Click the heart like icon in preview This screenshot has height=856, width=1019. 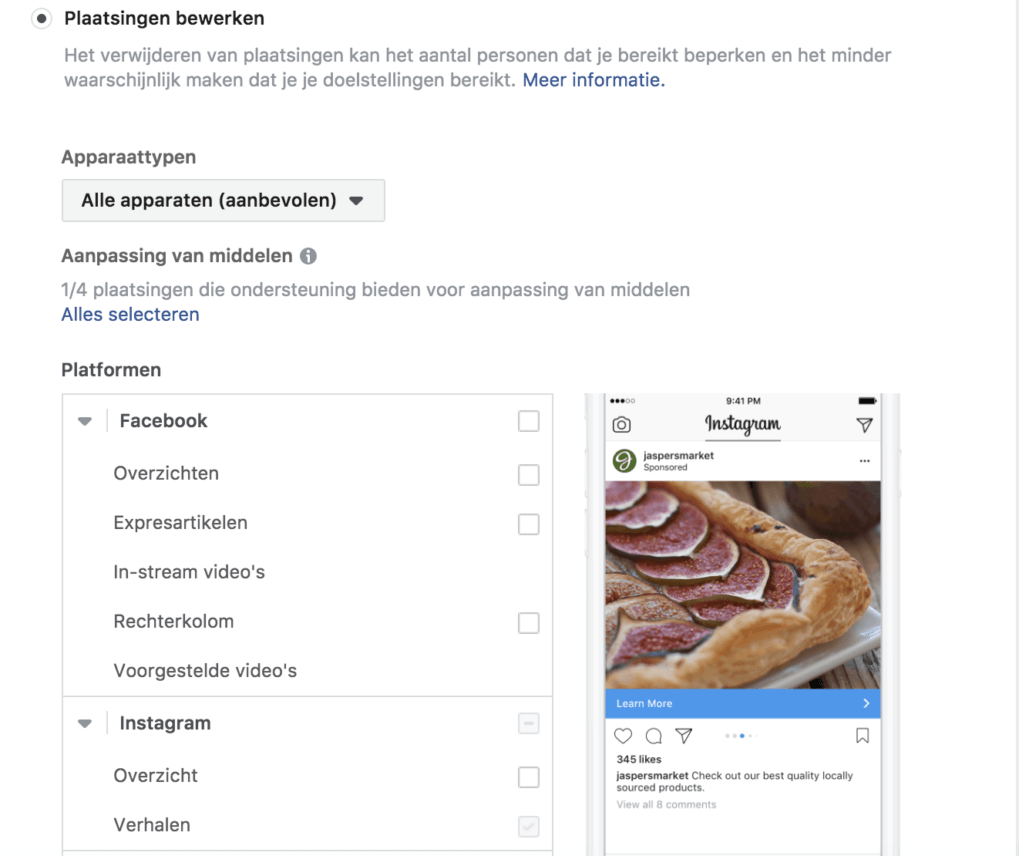[x=623, y=736]
